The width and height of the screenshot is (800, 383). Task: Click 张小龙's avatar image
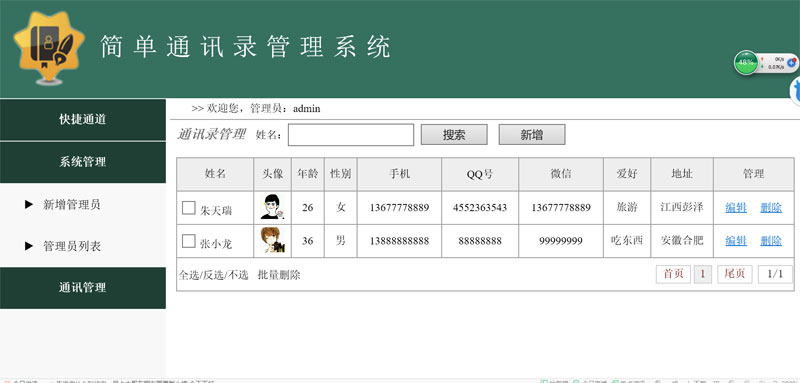coord(272,240)
